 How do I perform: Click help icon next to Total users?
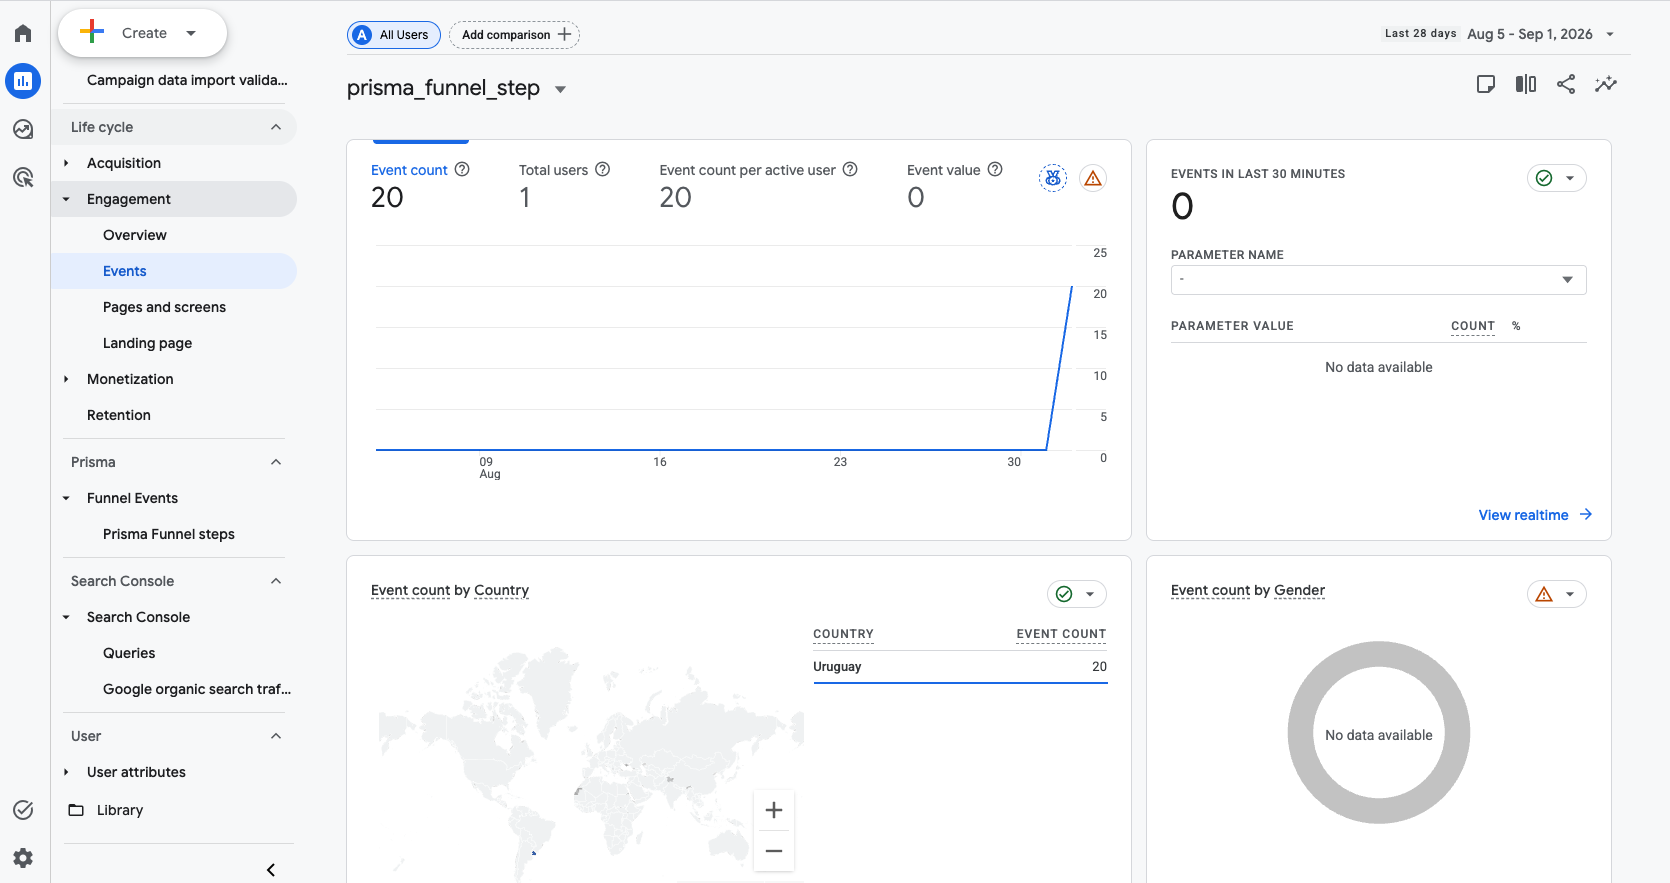click(603, 169)
